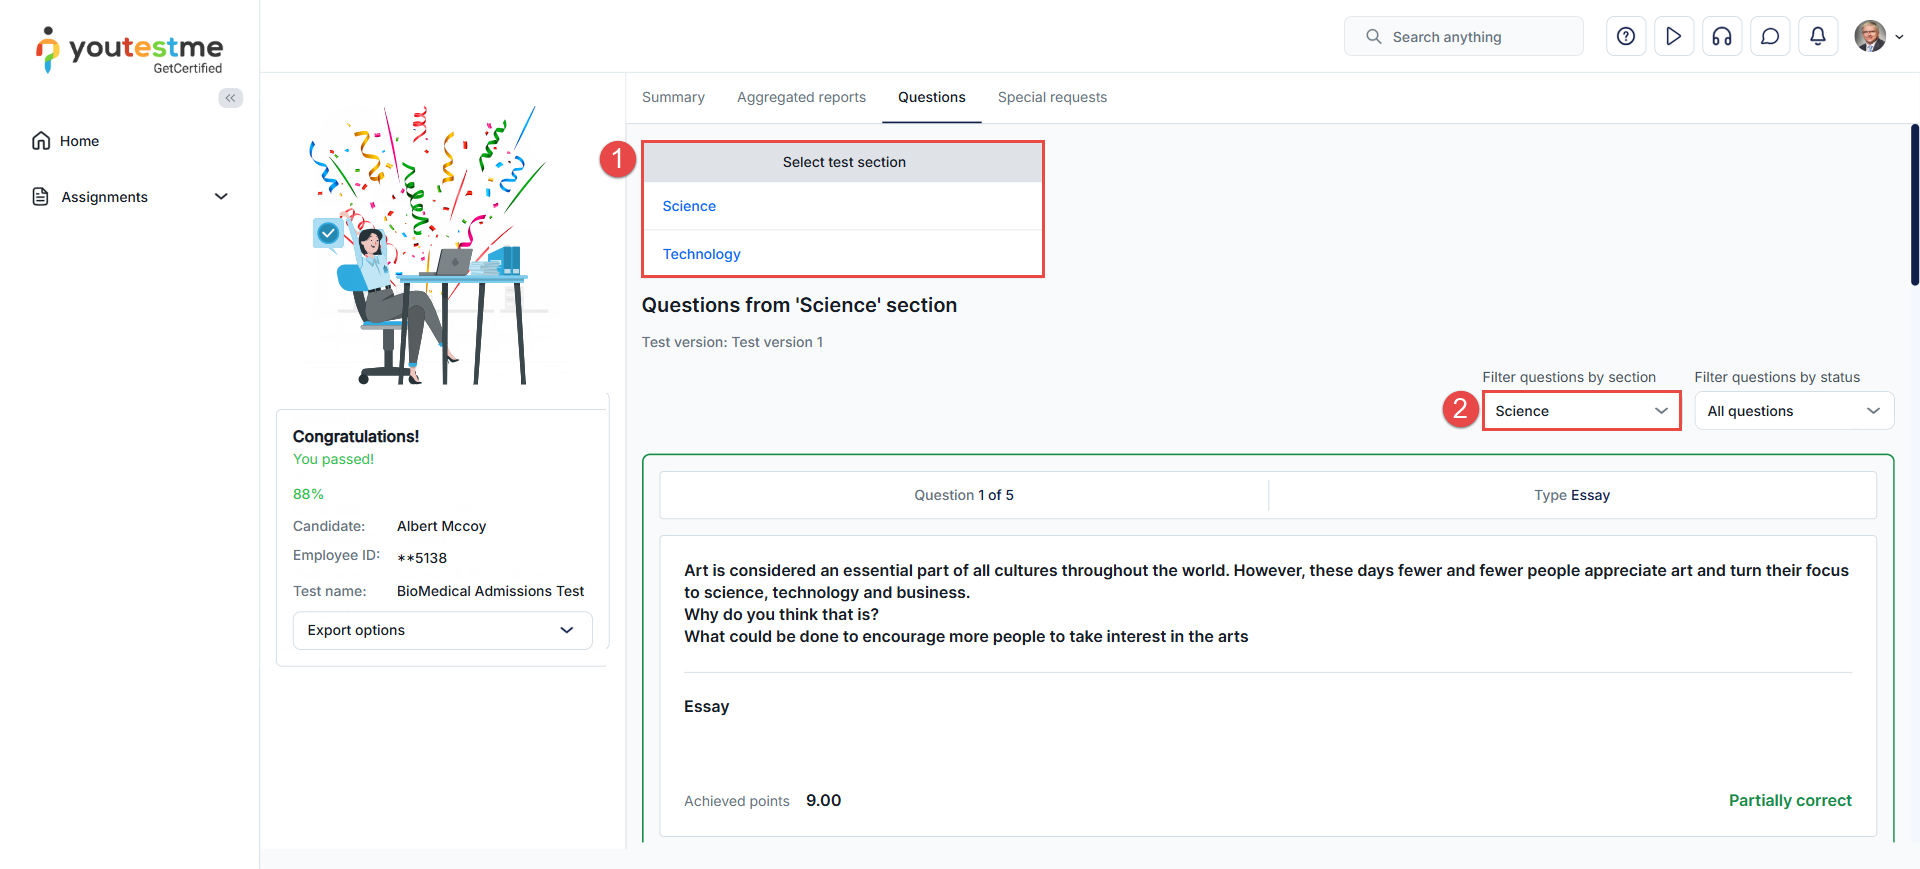Open the help question mark icon
This screenshot has width=1920, height=869.
(x=1626, y=37)
